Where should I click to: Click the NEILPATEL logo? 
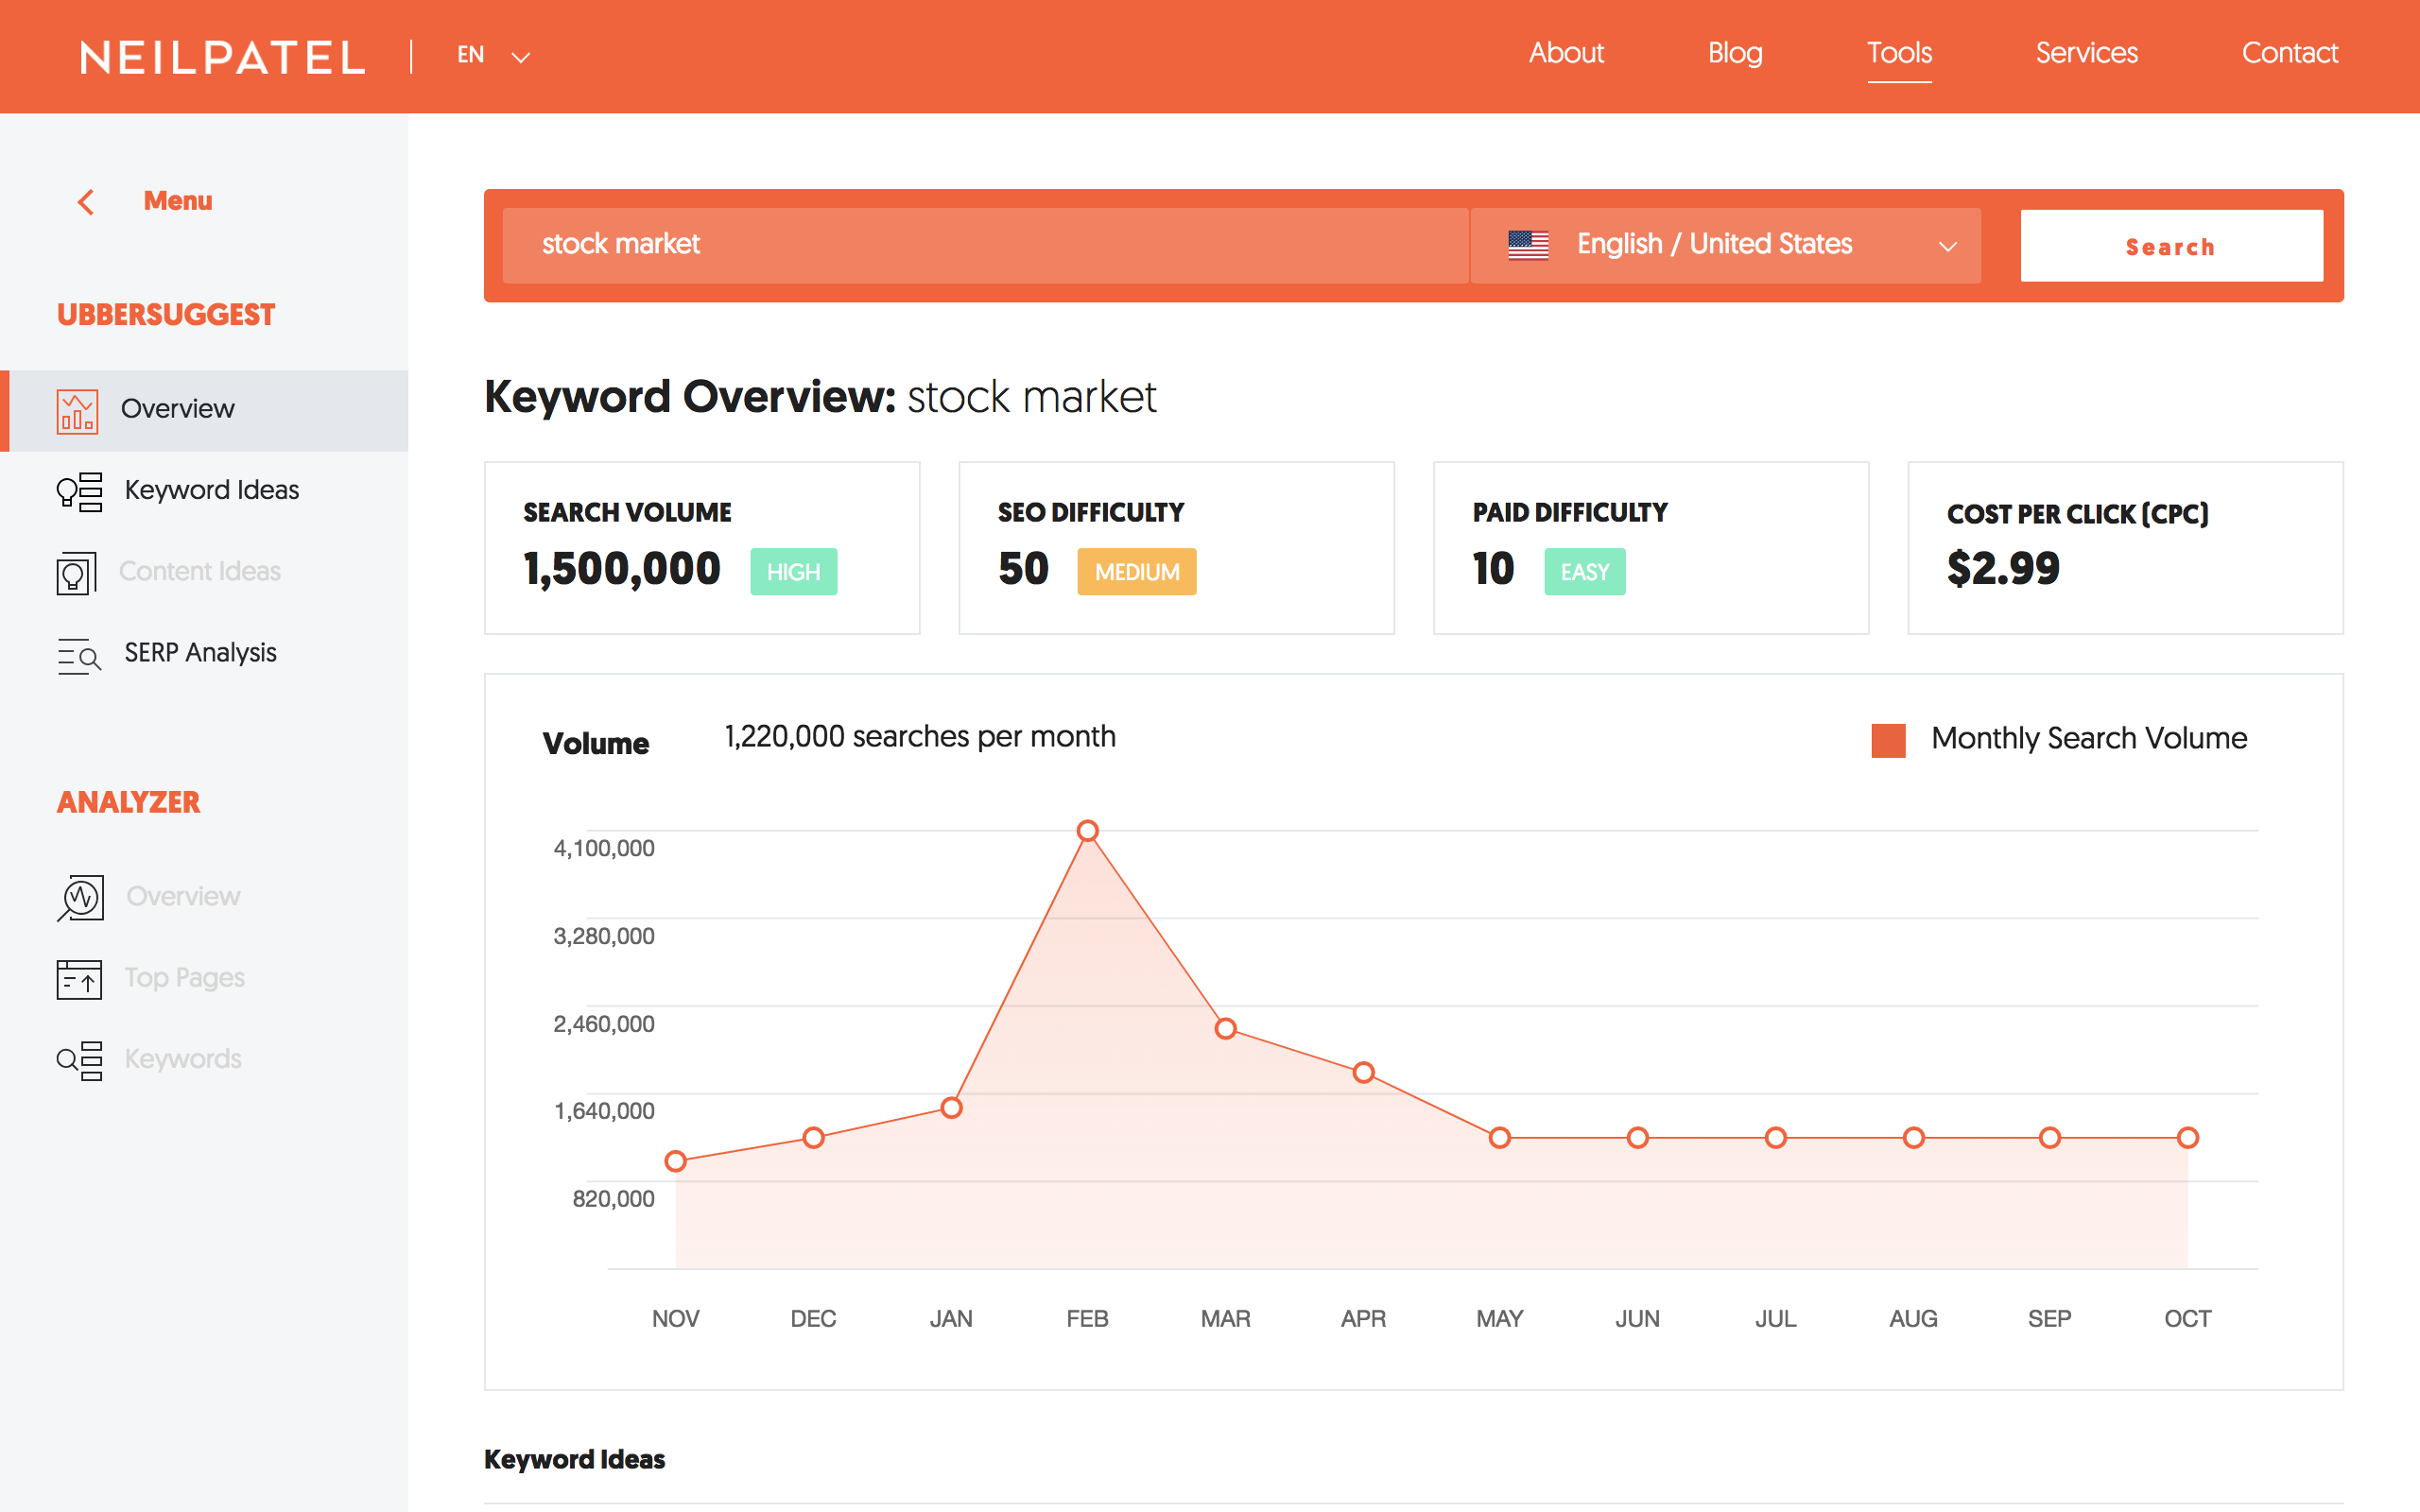(221, 56)
